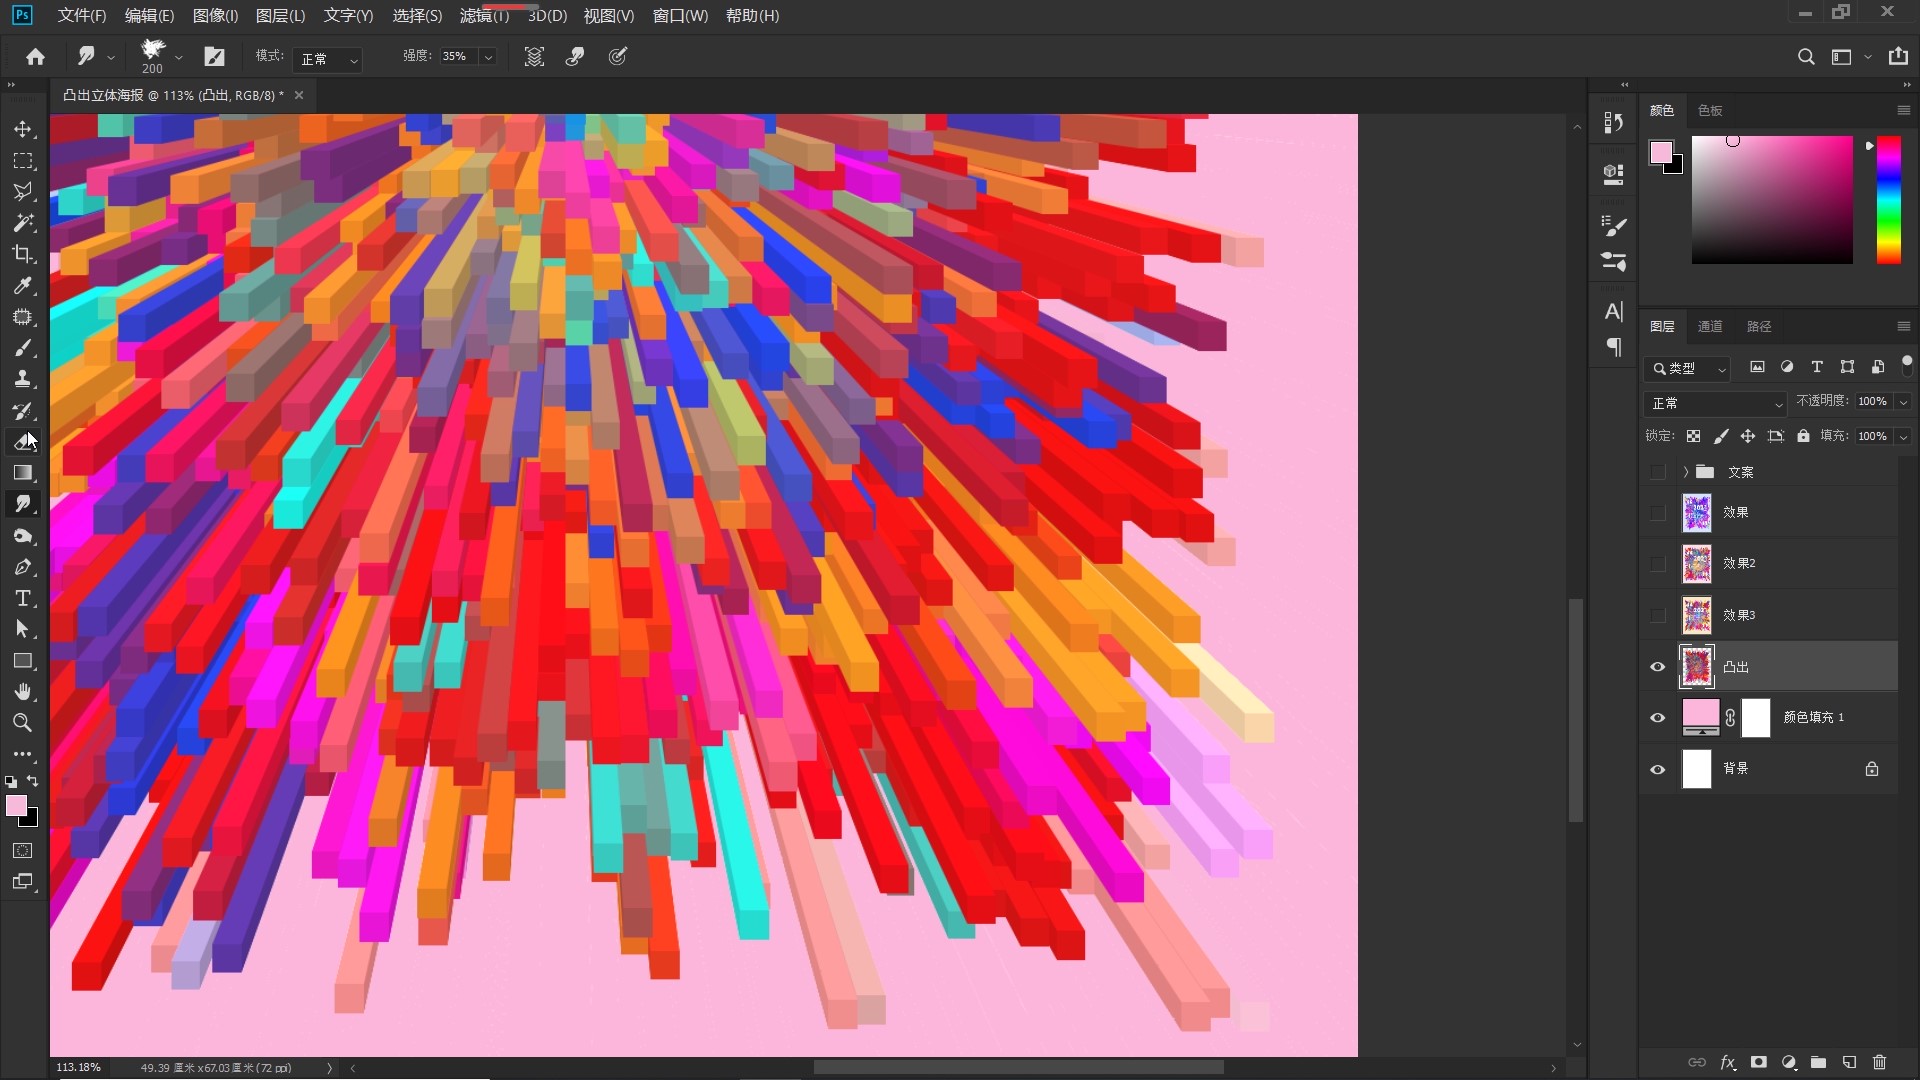Expand the 文案 layer group
The width and height of the screenshot is (1920, 1080).
(x=1685, y=472)
